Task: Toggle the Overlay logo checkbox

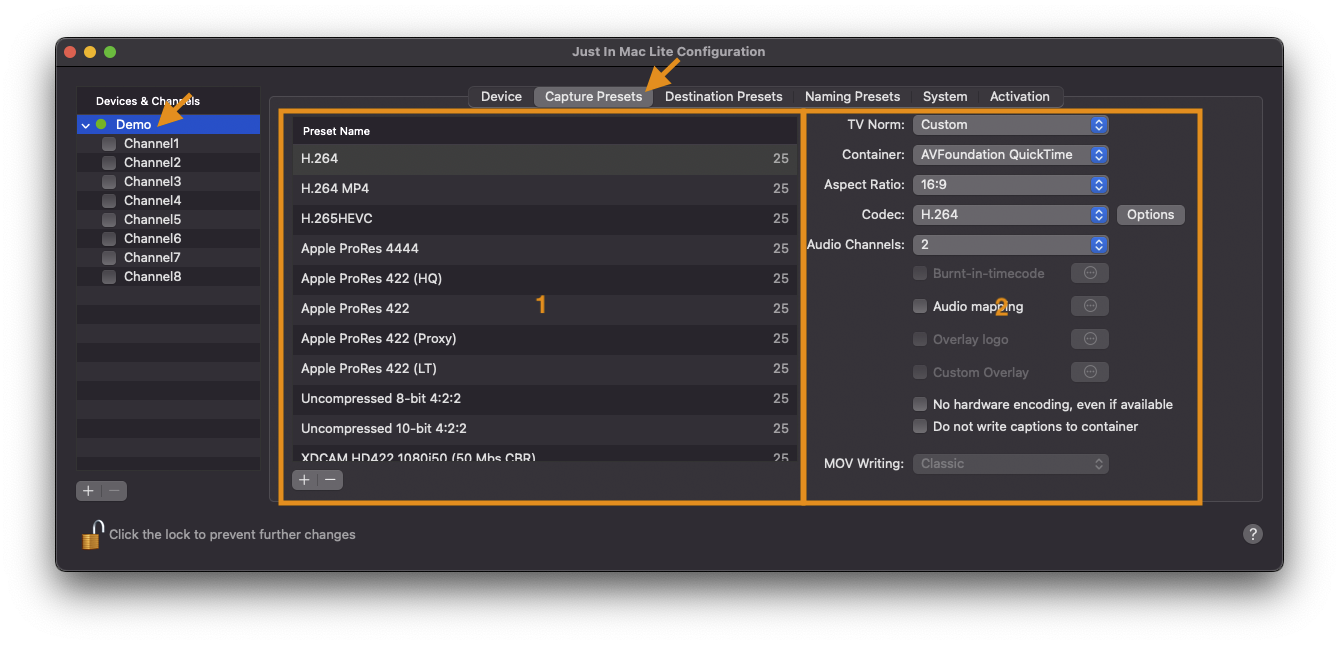Action: (920, 339)
